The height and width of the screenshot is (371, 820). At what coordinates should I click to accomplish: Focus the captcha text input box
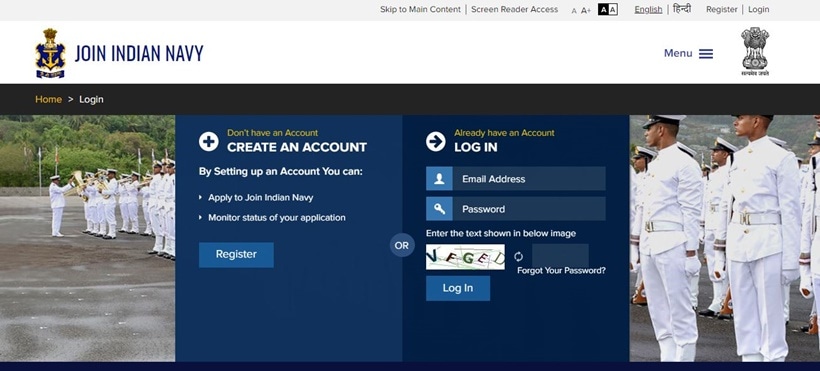point(560,254)
